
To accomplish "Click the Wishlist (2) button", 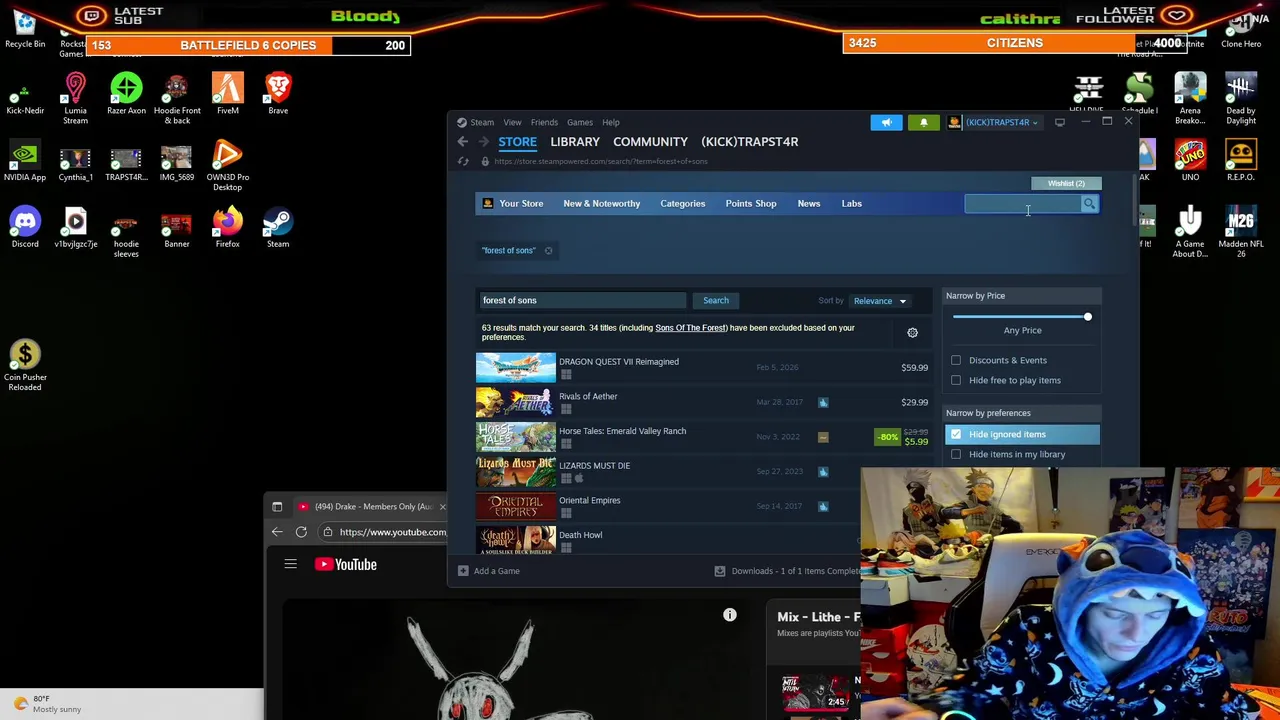I will [x=1066, y=183].
